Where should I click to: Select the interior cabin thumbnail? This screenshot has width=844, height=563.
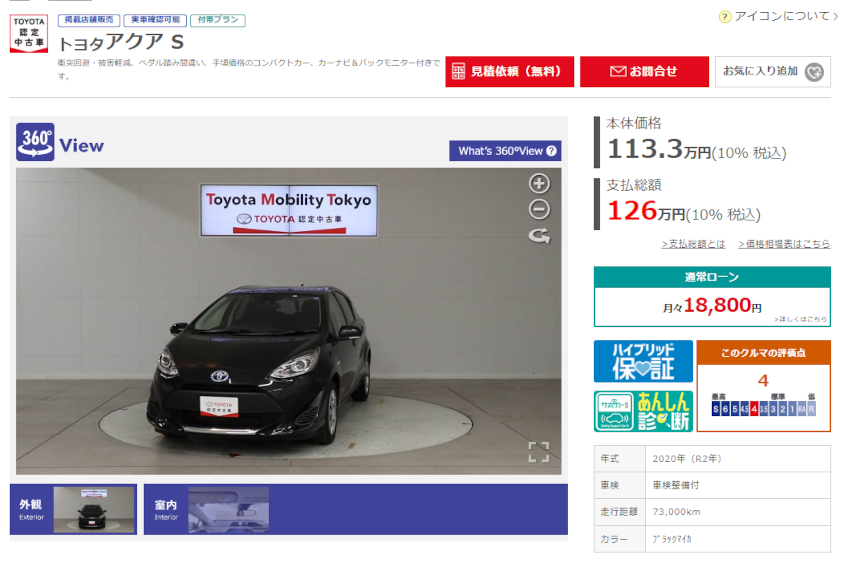coord(228,509)
